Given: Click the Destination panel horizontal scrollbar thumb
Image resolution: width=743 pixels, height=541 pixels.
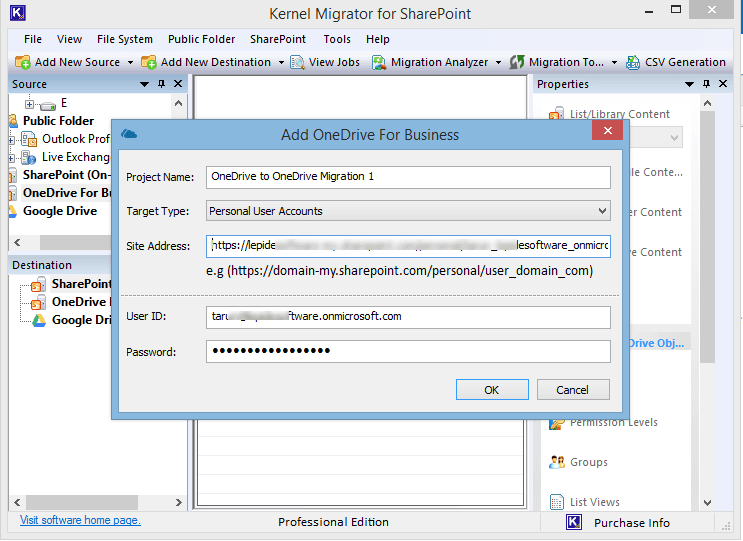Looking at the screenshot, I should pyautogui.click(x=82, y=502).
